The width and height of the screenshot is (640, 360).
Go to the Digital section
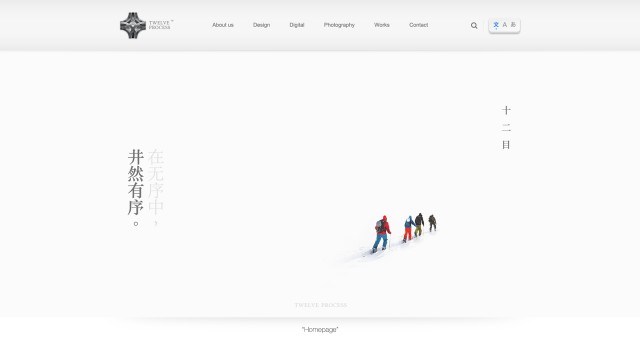[297, 25]
